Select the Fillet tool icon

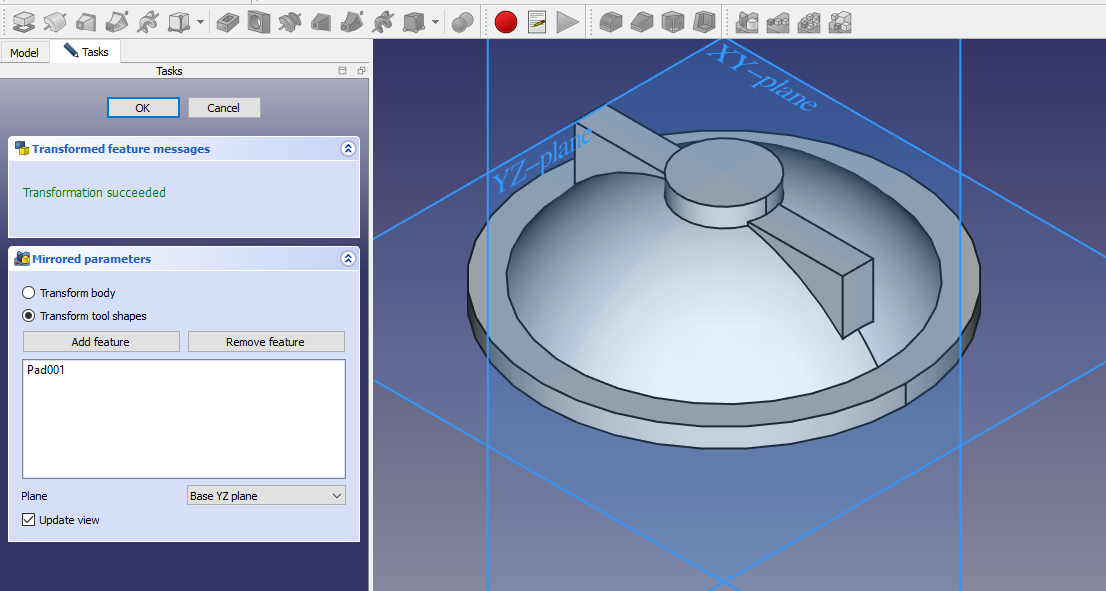(611, 21)
